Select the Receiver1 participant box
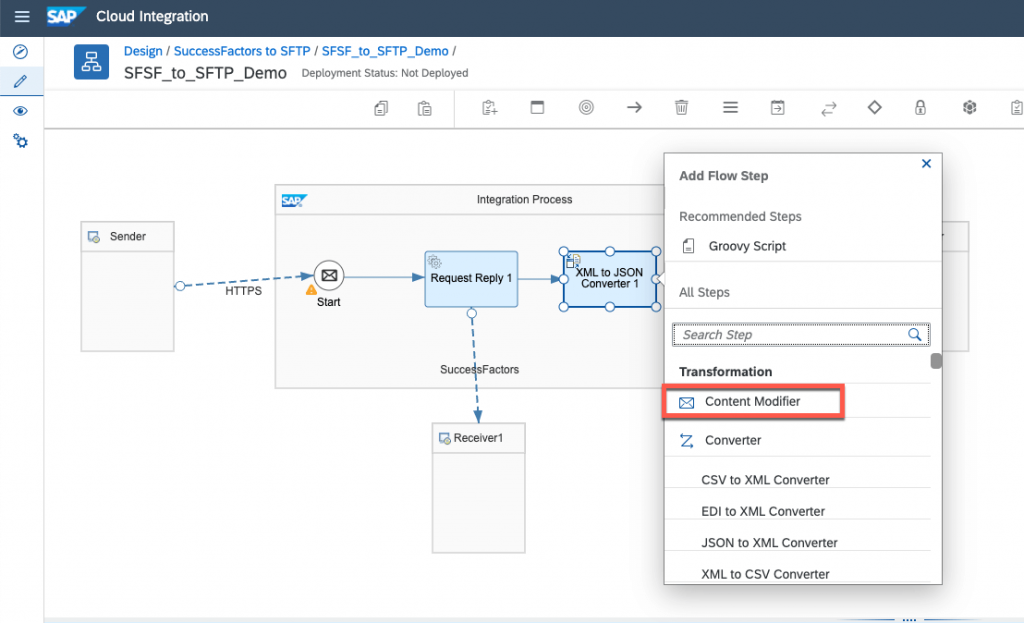This screenshot has height=623, width=1024. [x=479, y=488]
